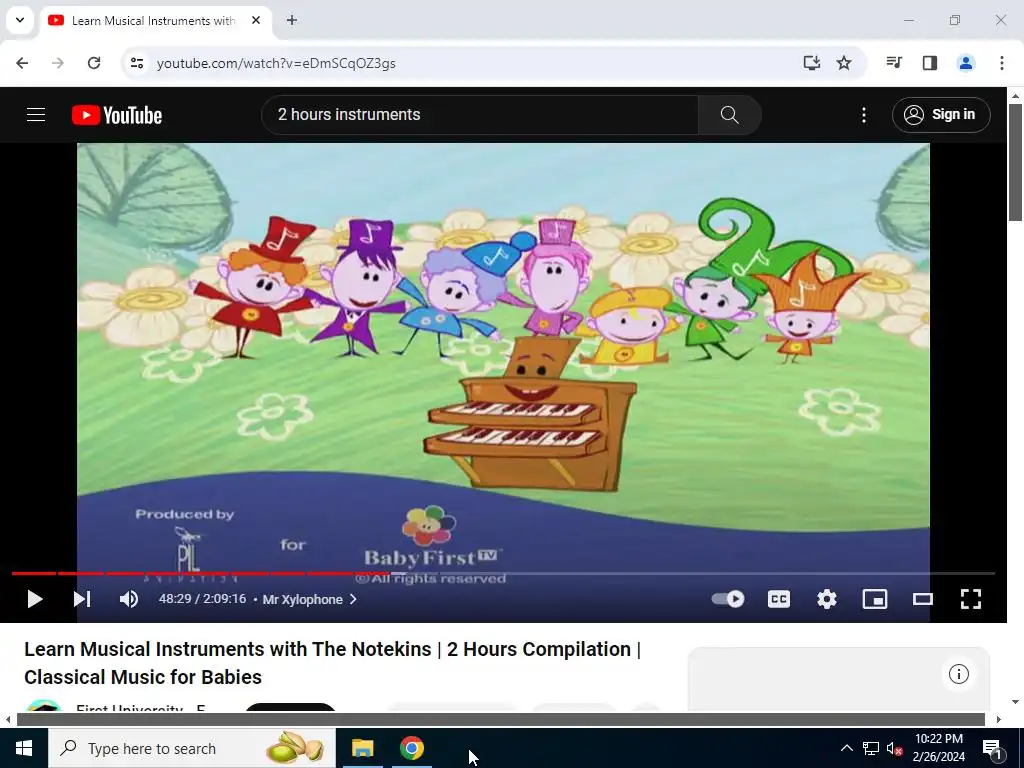Skip to the next video
1024x768 pixels.
(82, 599)
